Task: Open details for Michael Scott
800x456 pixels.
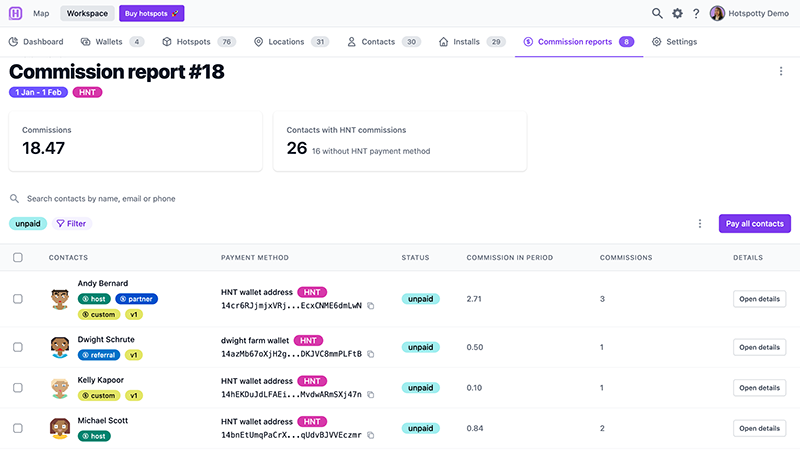Action: click(759, 428)
